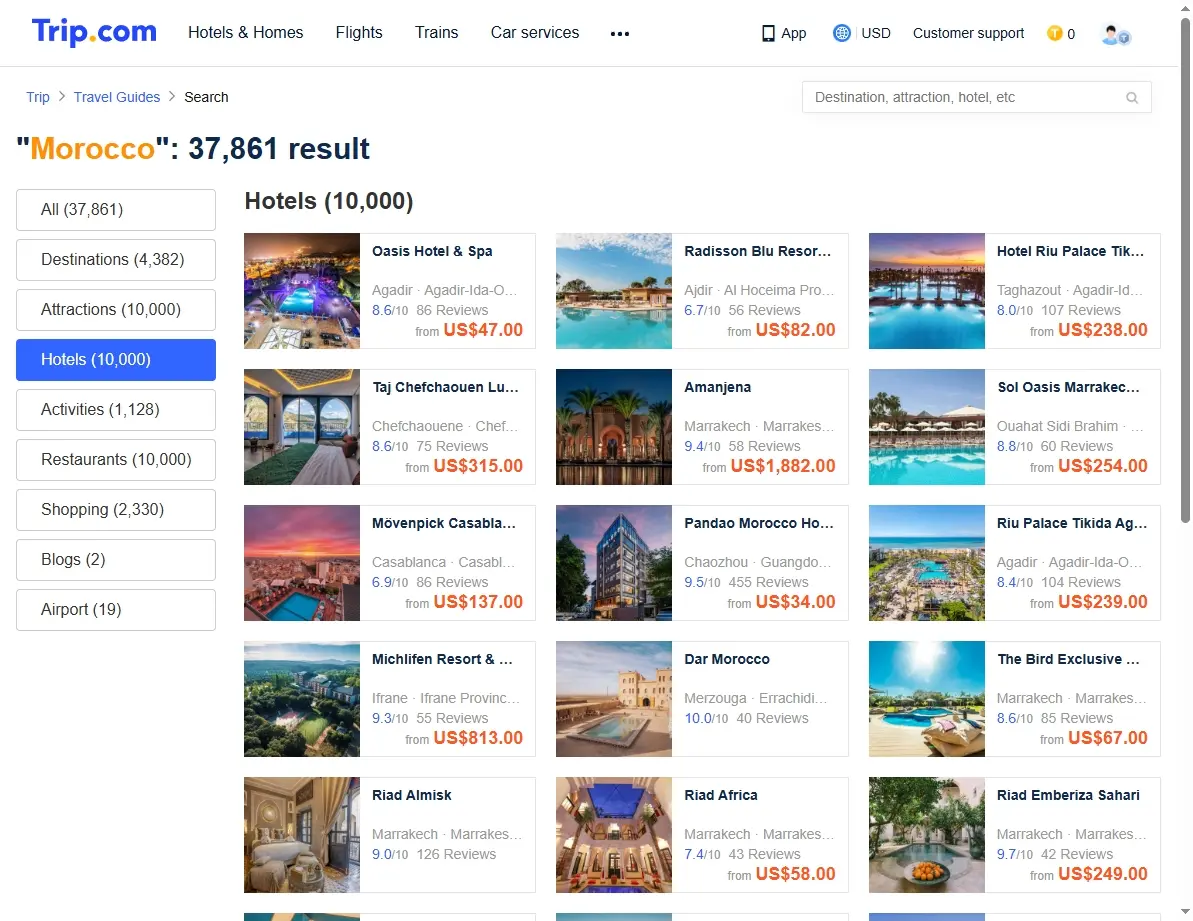Expand the three-dot more menu
The width and height of the screenshot is (1193, 921).
[x=619, y=33]
